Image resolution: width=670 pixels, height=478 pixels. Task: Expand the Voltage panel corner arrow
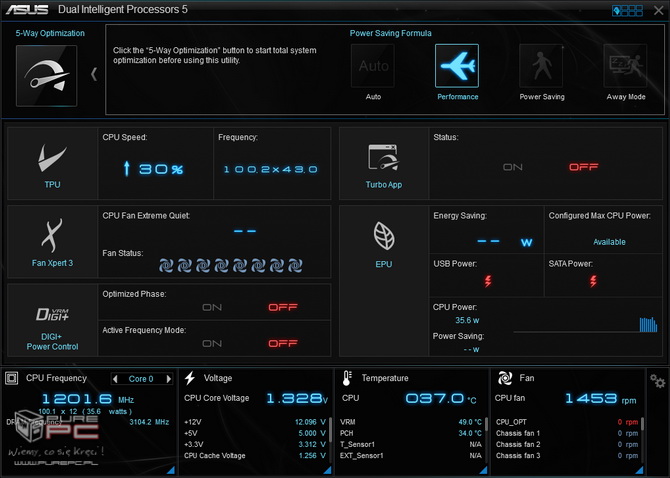tap(327, 470)
